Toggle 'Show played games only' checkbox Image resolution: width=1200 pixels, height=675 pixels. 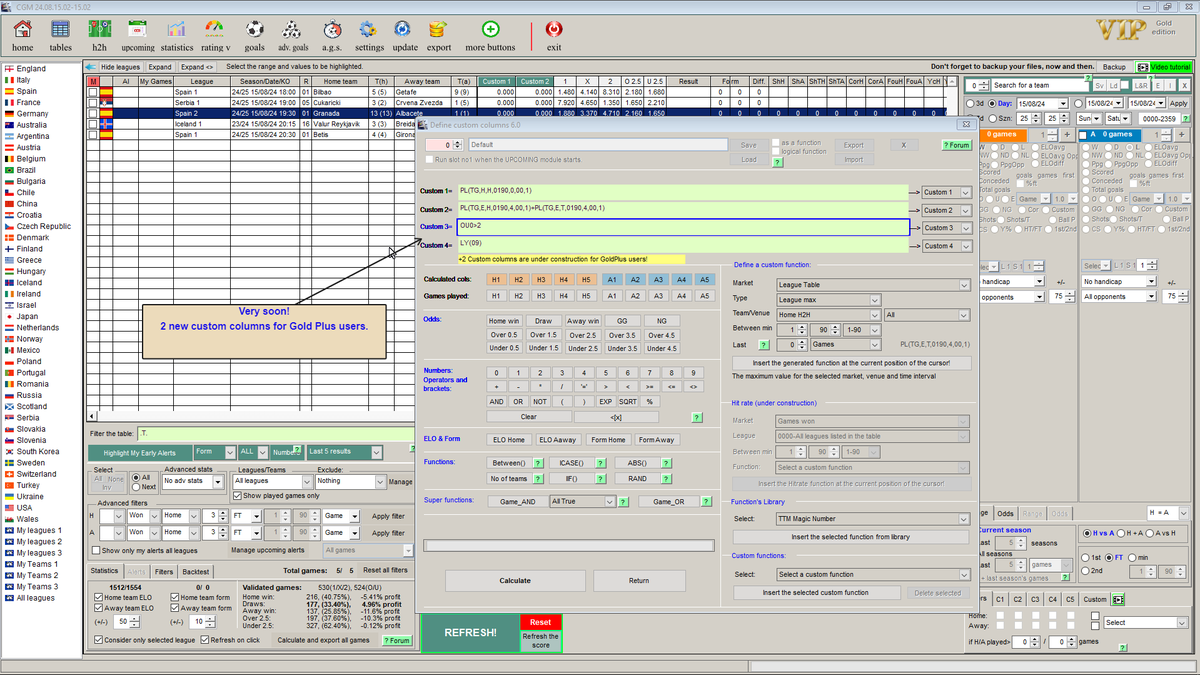(x=238, y=495)
